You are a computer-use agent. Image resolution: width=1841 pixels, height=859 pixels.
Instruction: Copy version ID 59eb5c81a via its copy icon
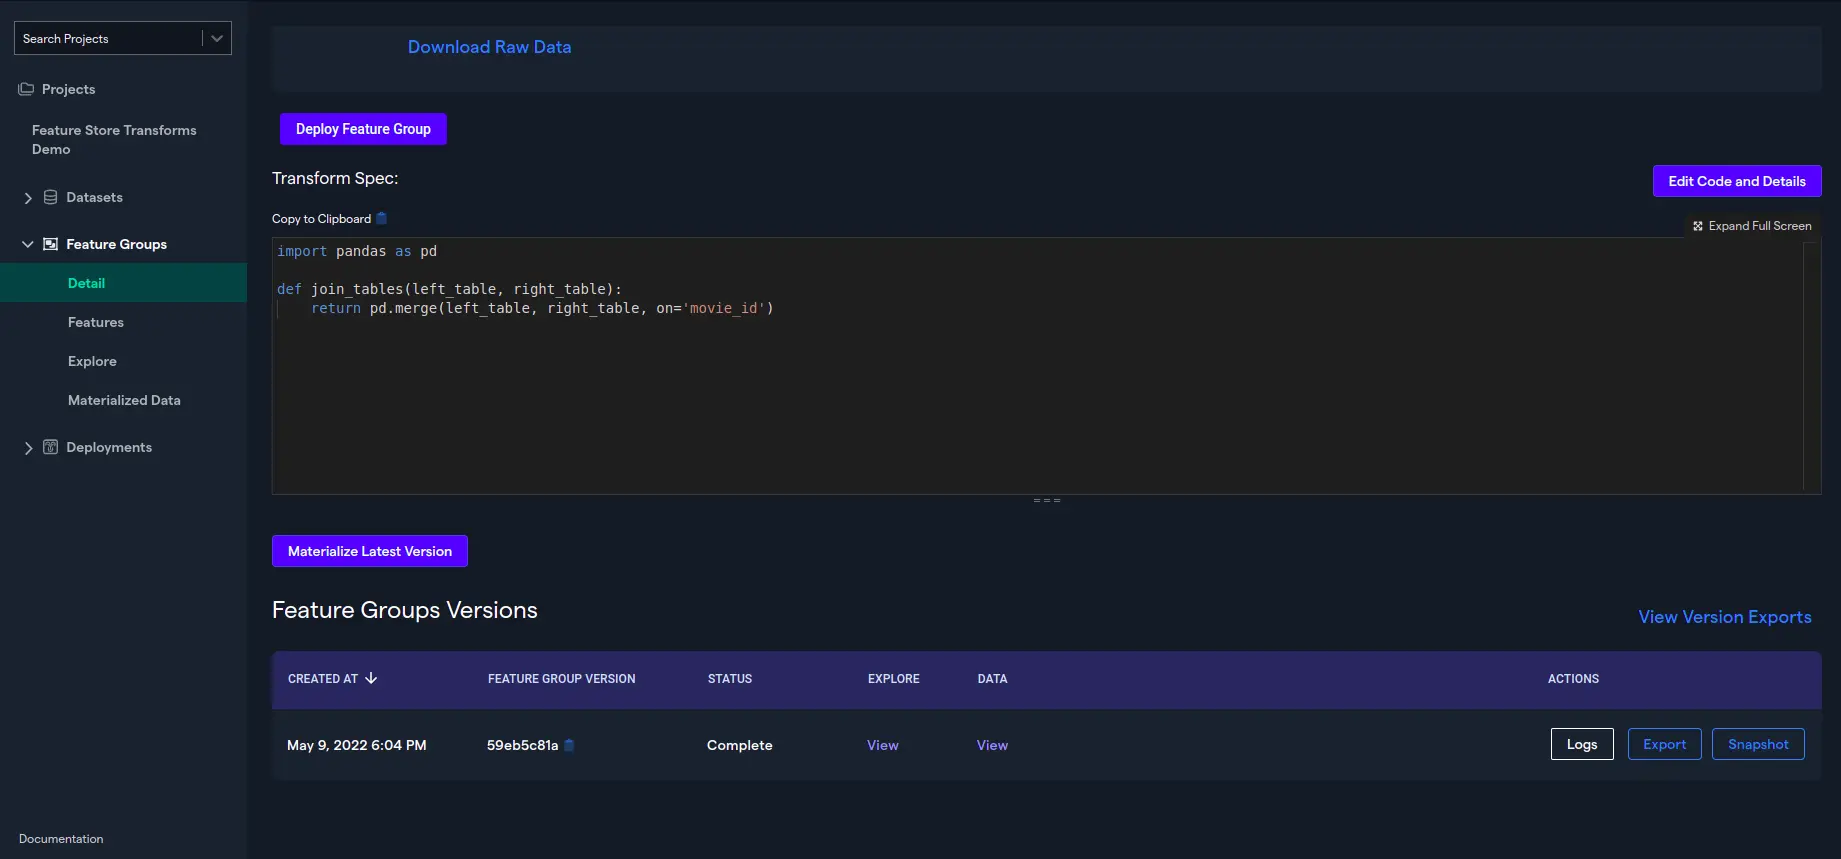coord(569,745)
